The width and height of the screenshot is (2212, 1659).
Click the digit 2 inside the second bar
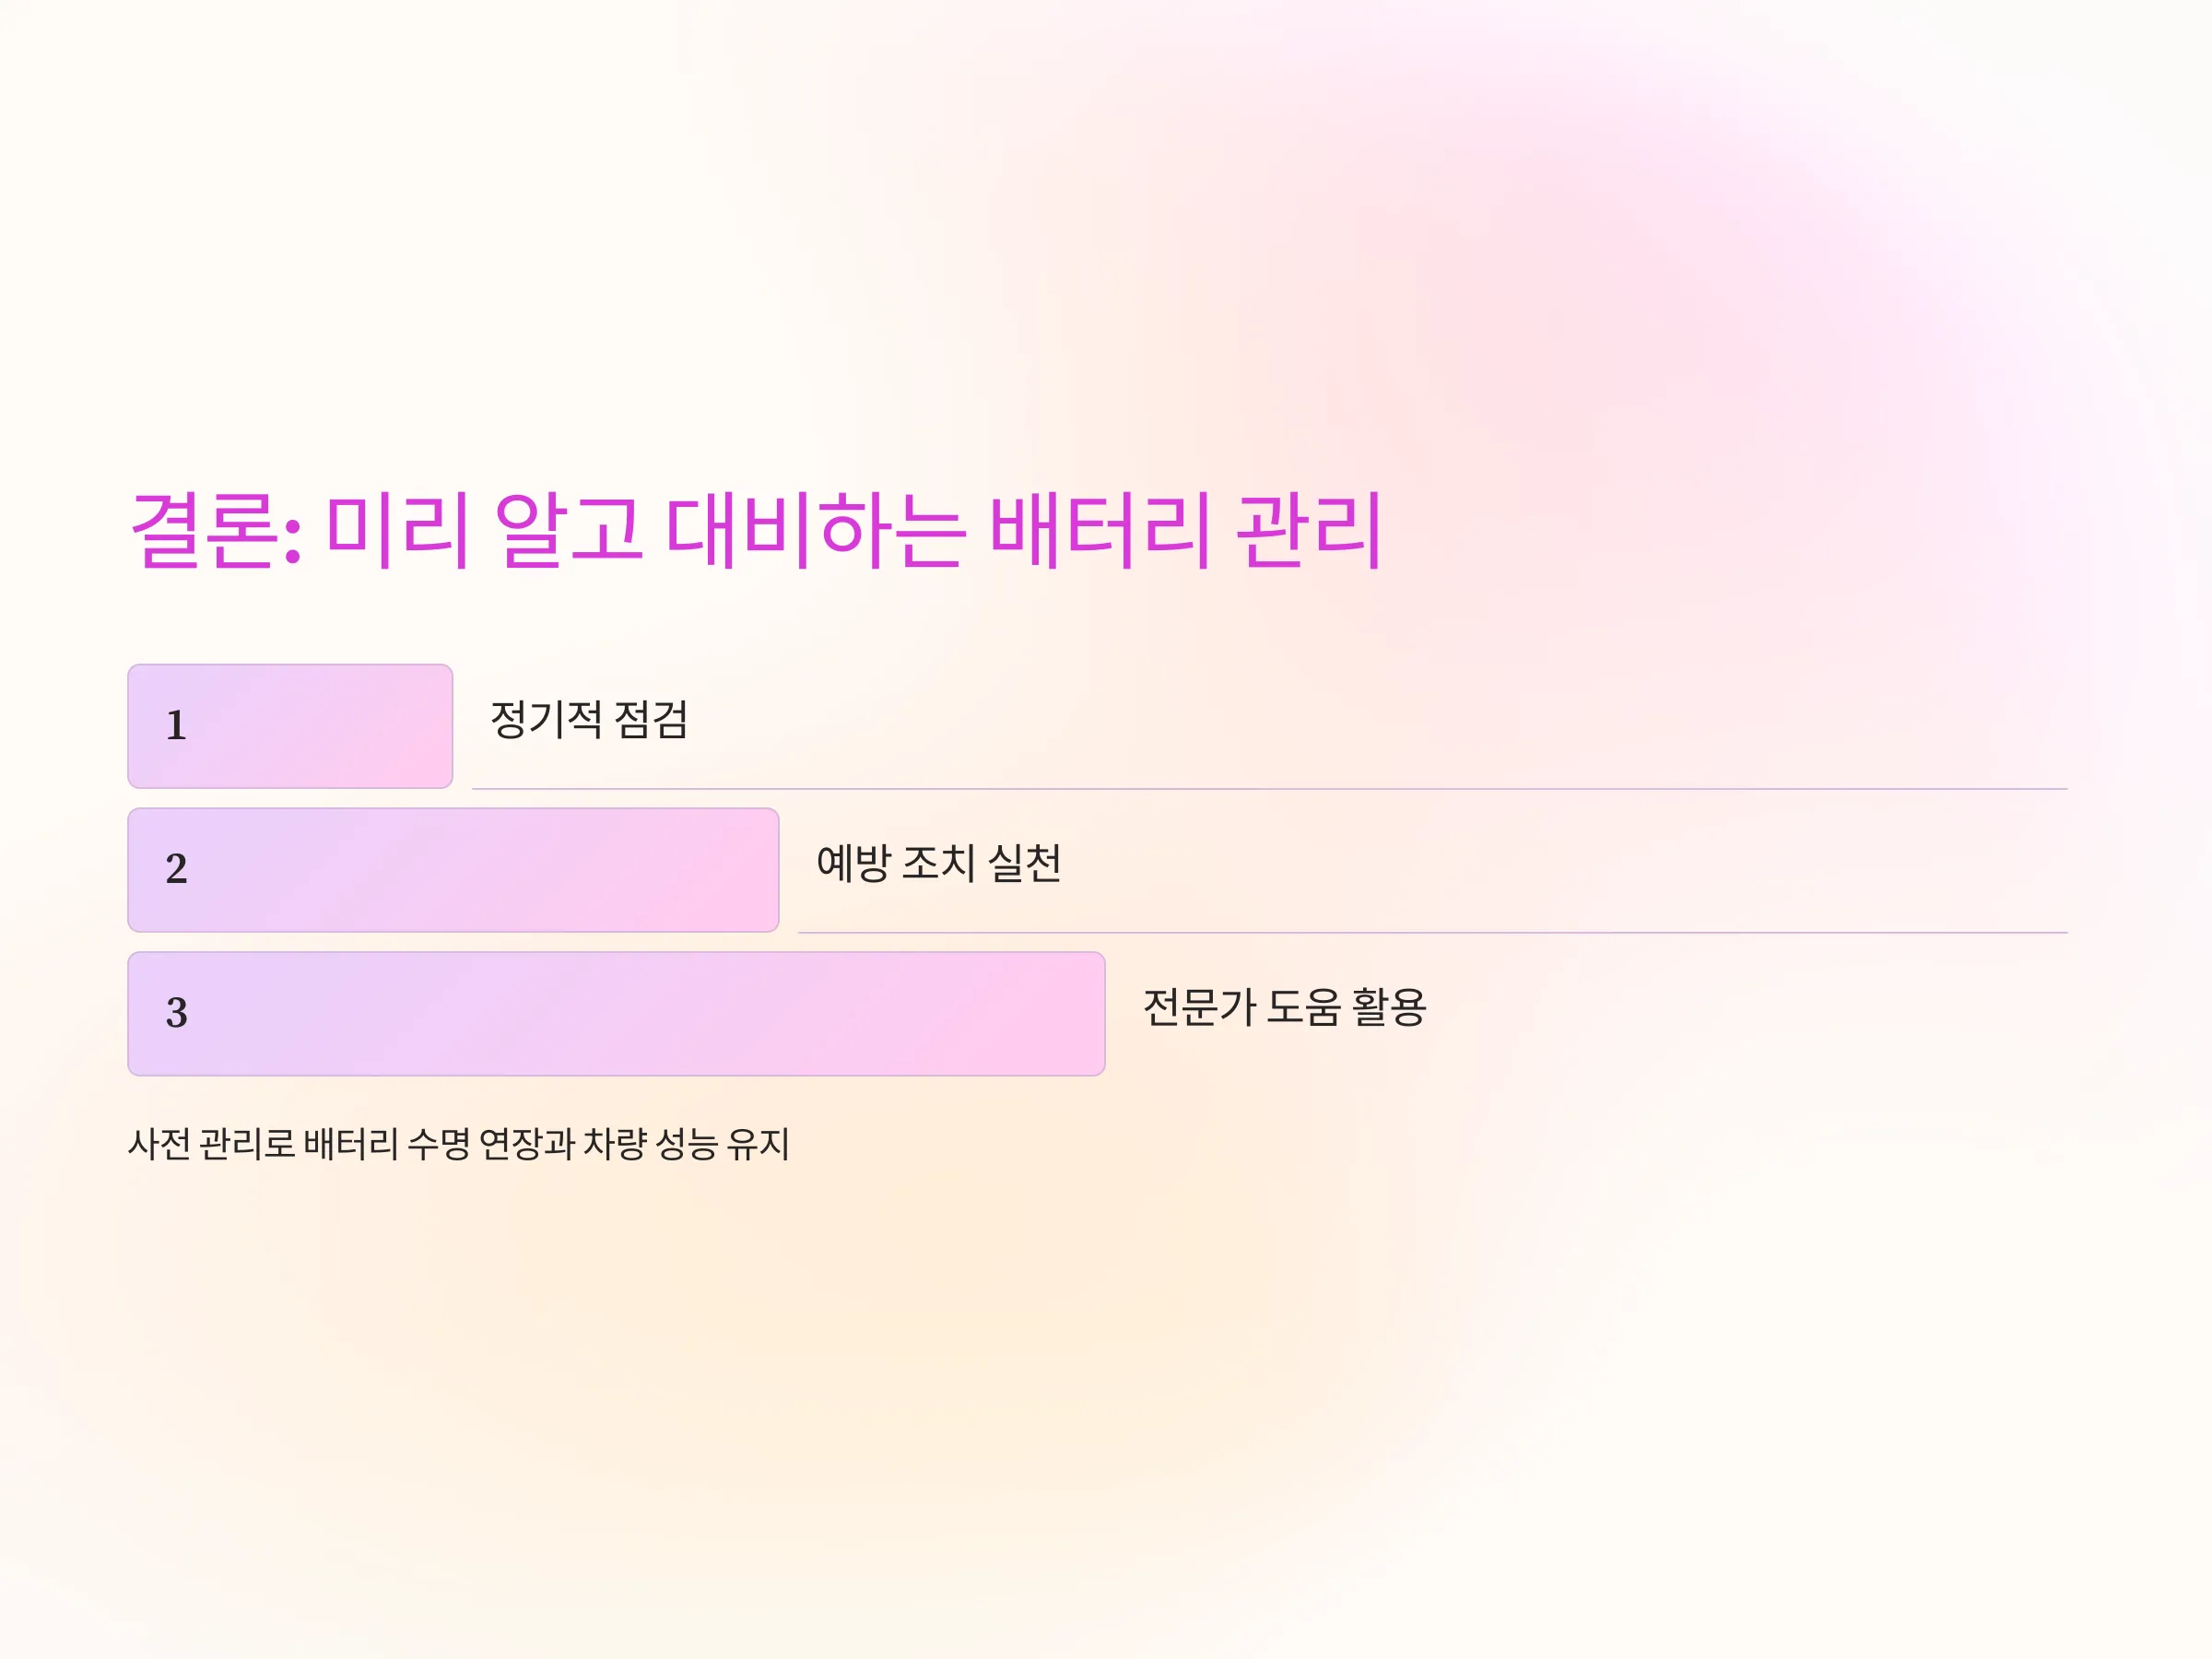pos(176,869)
